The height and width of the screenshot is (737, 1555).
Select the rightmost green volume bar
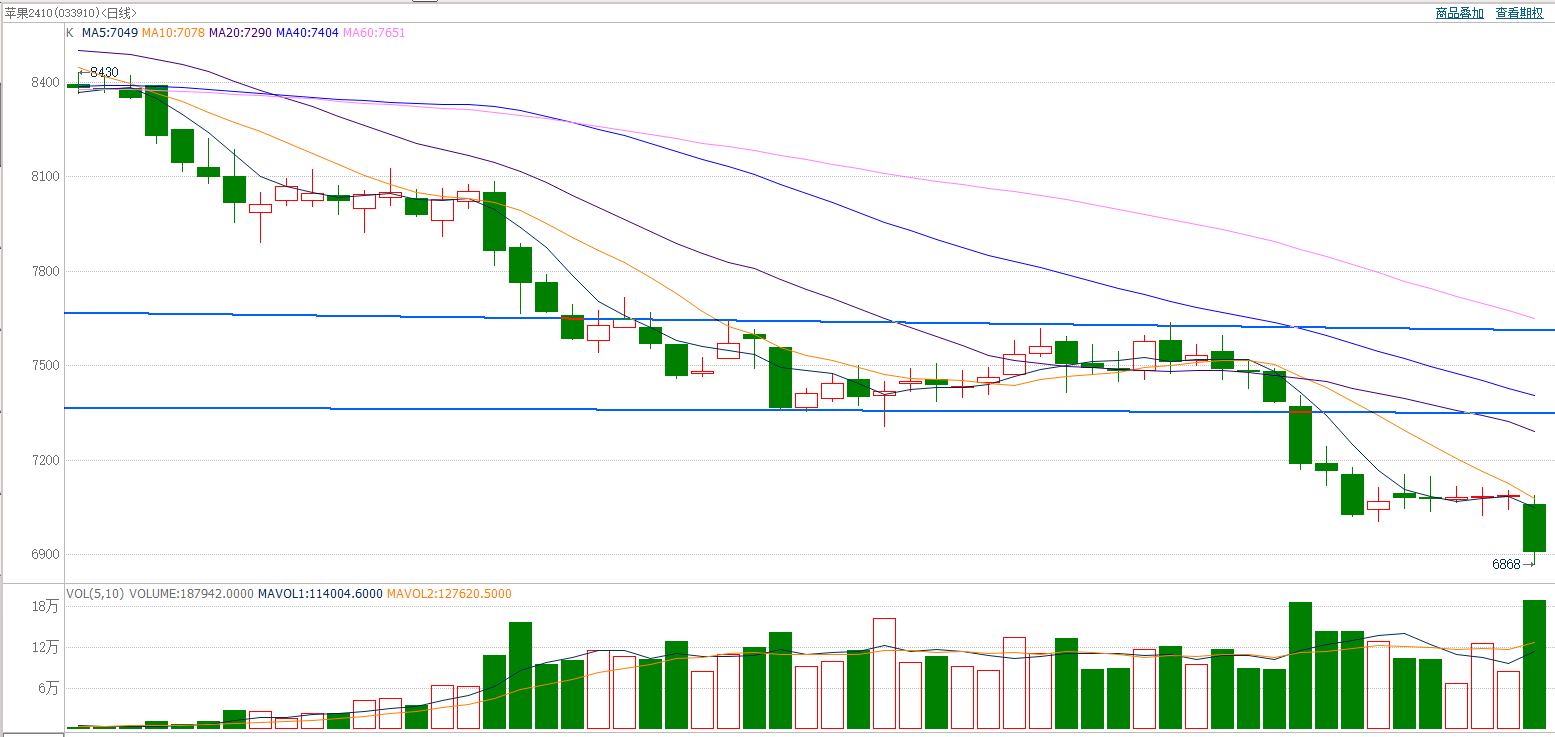pos(1534,664)
